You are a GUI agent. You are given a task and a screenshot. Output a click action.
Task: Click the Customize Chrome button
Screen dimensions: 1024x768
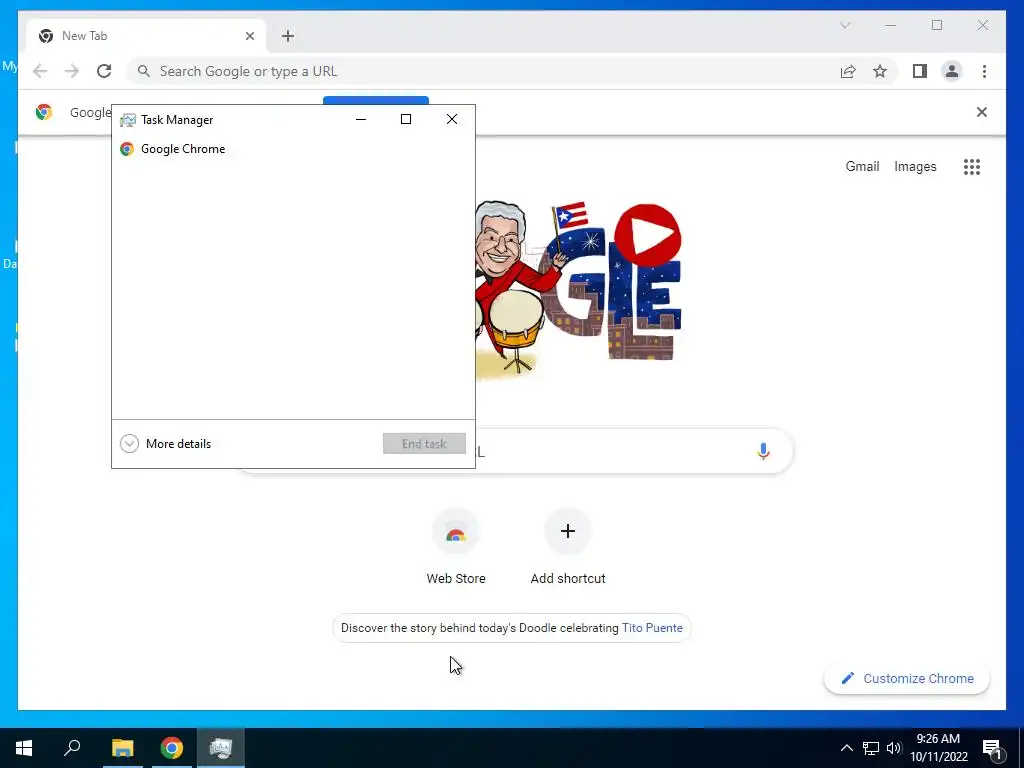click(x=907, y=679)
